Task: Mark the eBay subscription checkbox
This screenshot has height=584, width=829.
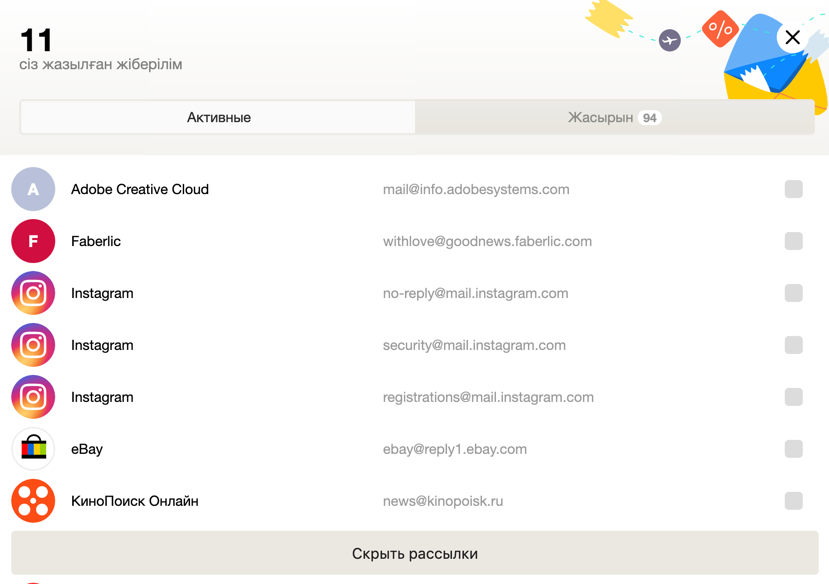Action: pyautogui.click(x=794, y=449)
